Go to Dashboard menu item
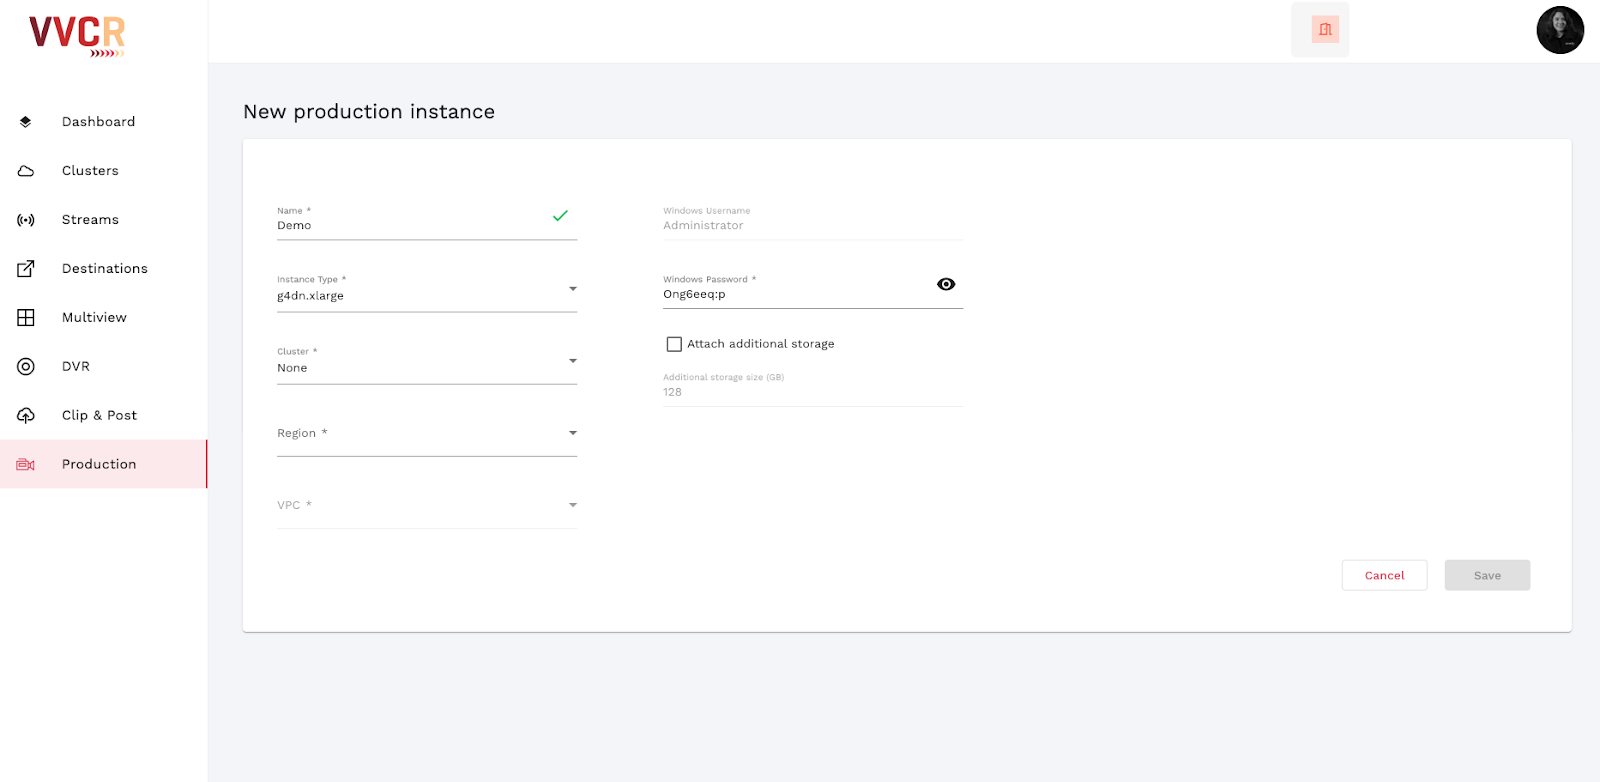This screenshot has height=782, width=1600. click(104, 122)
